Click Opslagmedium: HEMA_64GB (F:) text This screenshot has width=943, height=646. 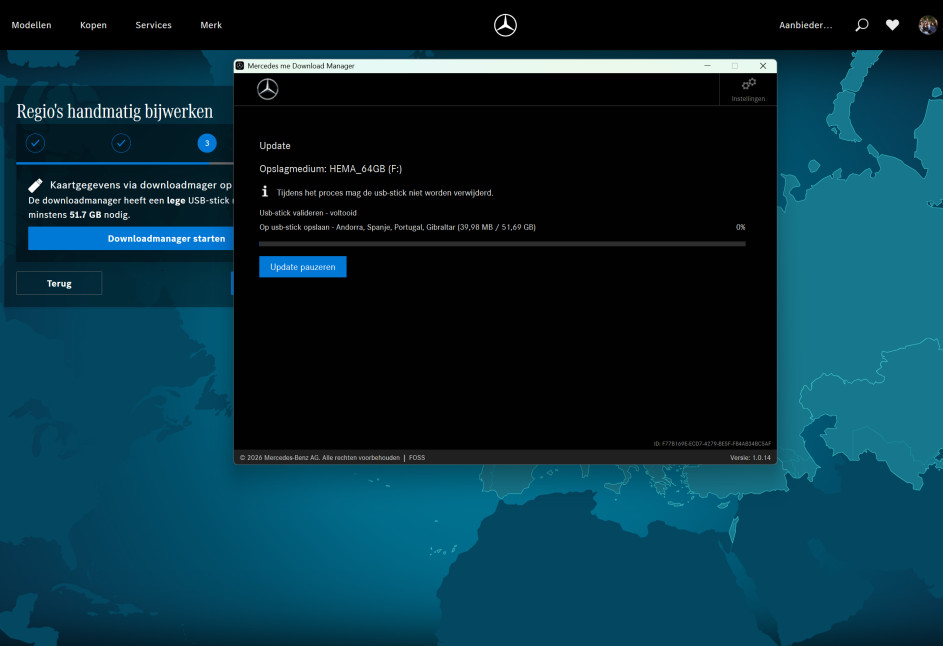pyautogui.click(x=330, y=169)
